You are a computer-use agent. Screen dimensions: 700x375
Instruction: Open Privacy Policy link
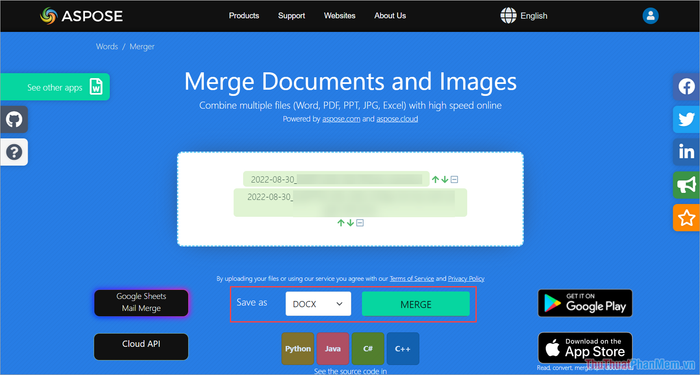466,279
